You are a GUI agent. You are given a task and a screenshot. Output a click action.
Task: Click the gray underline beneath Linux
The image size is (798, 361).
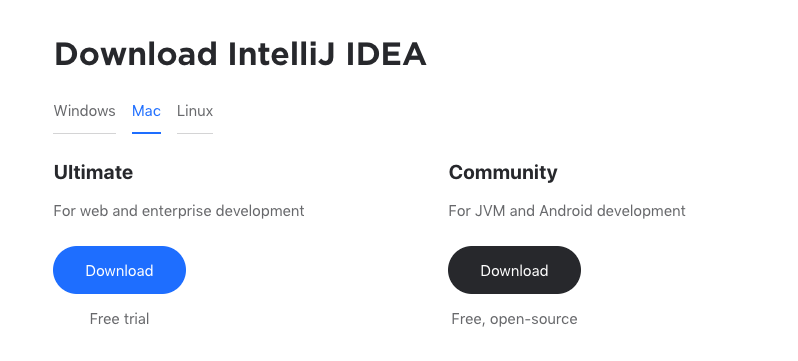[194, 133]
